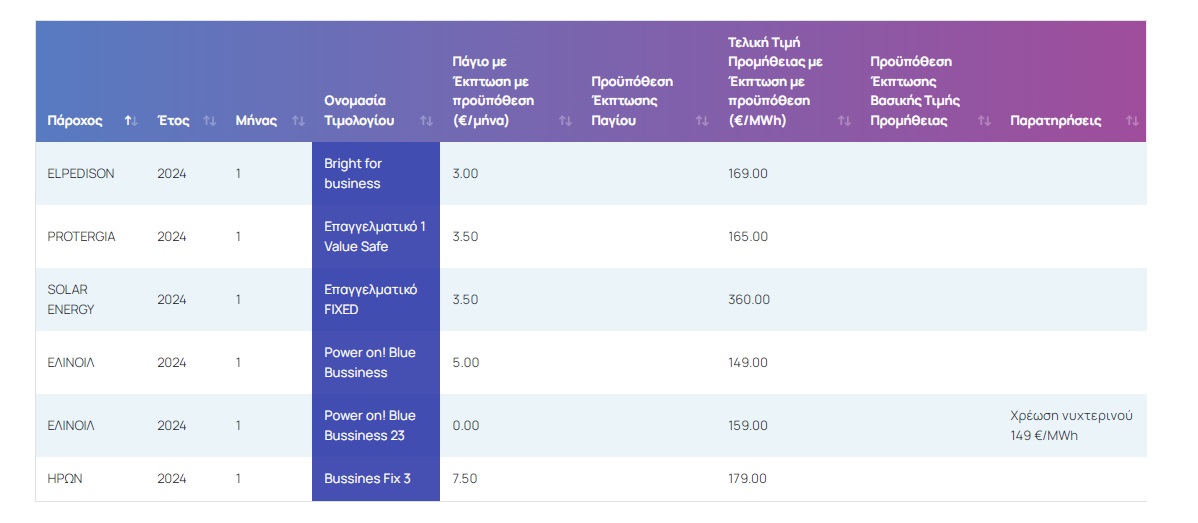Sort table by Πάροχος column arrows
This screenshot has height=523, width=1198.
[x=131, y=121]
